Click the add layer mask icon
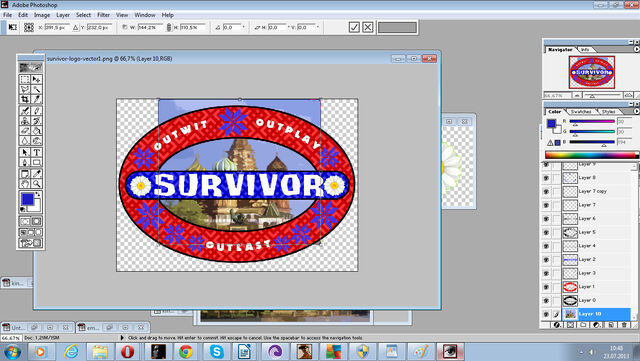 [x=570, y=325]
